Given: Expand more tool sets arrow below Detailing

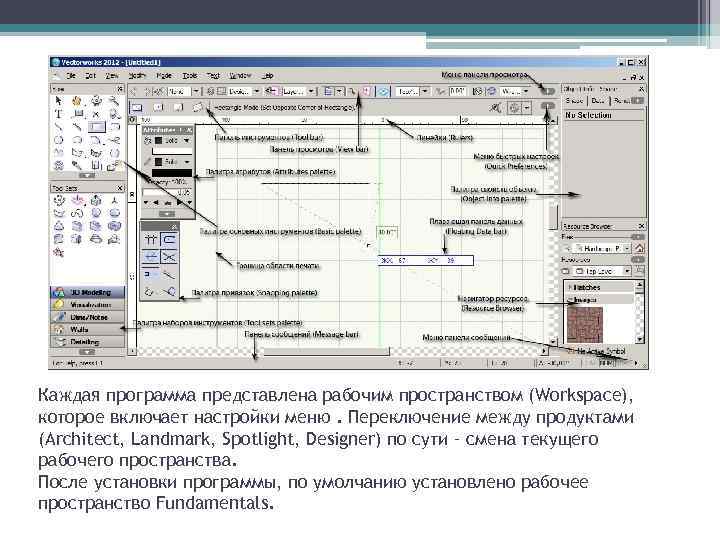Looking at the screenshot, I should [87, 352].
